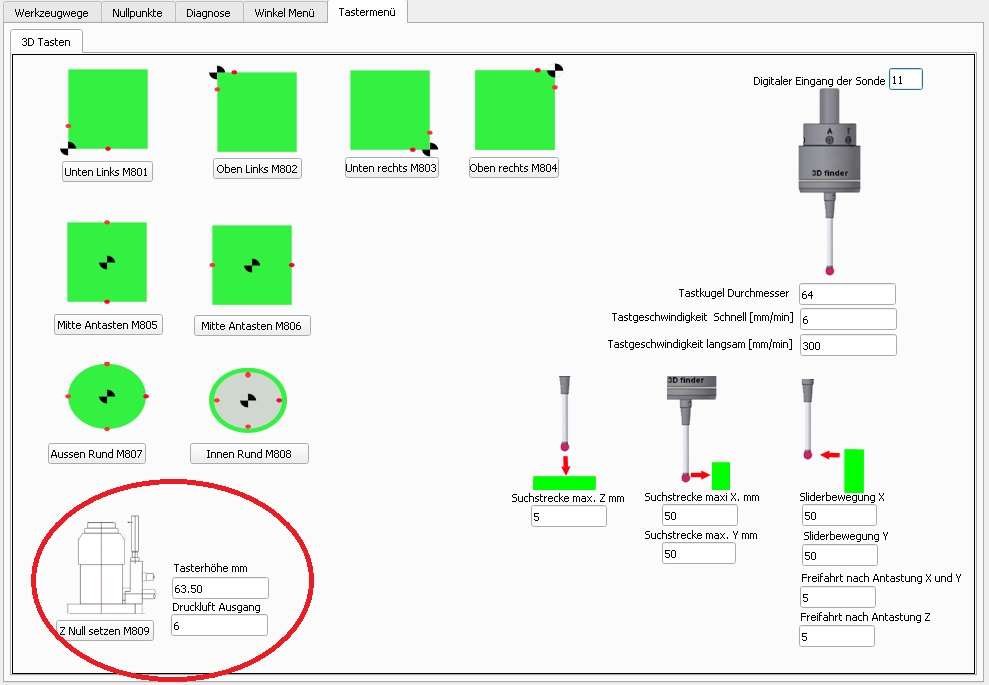Focus the Tastkugel Durchmesser field
This screenshot has width=989, height=685.
point(847,294)
